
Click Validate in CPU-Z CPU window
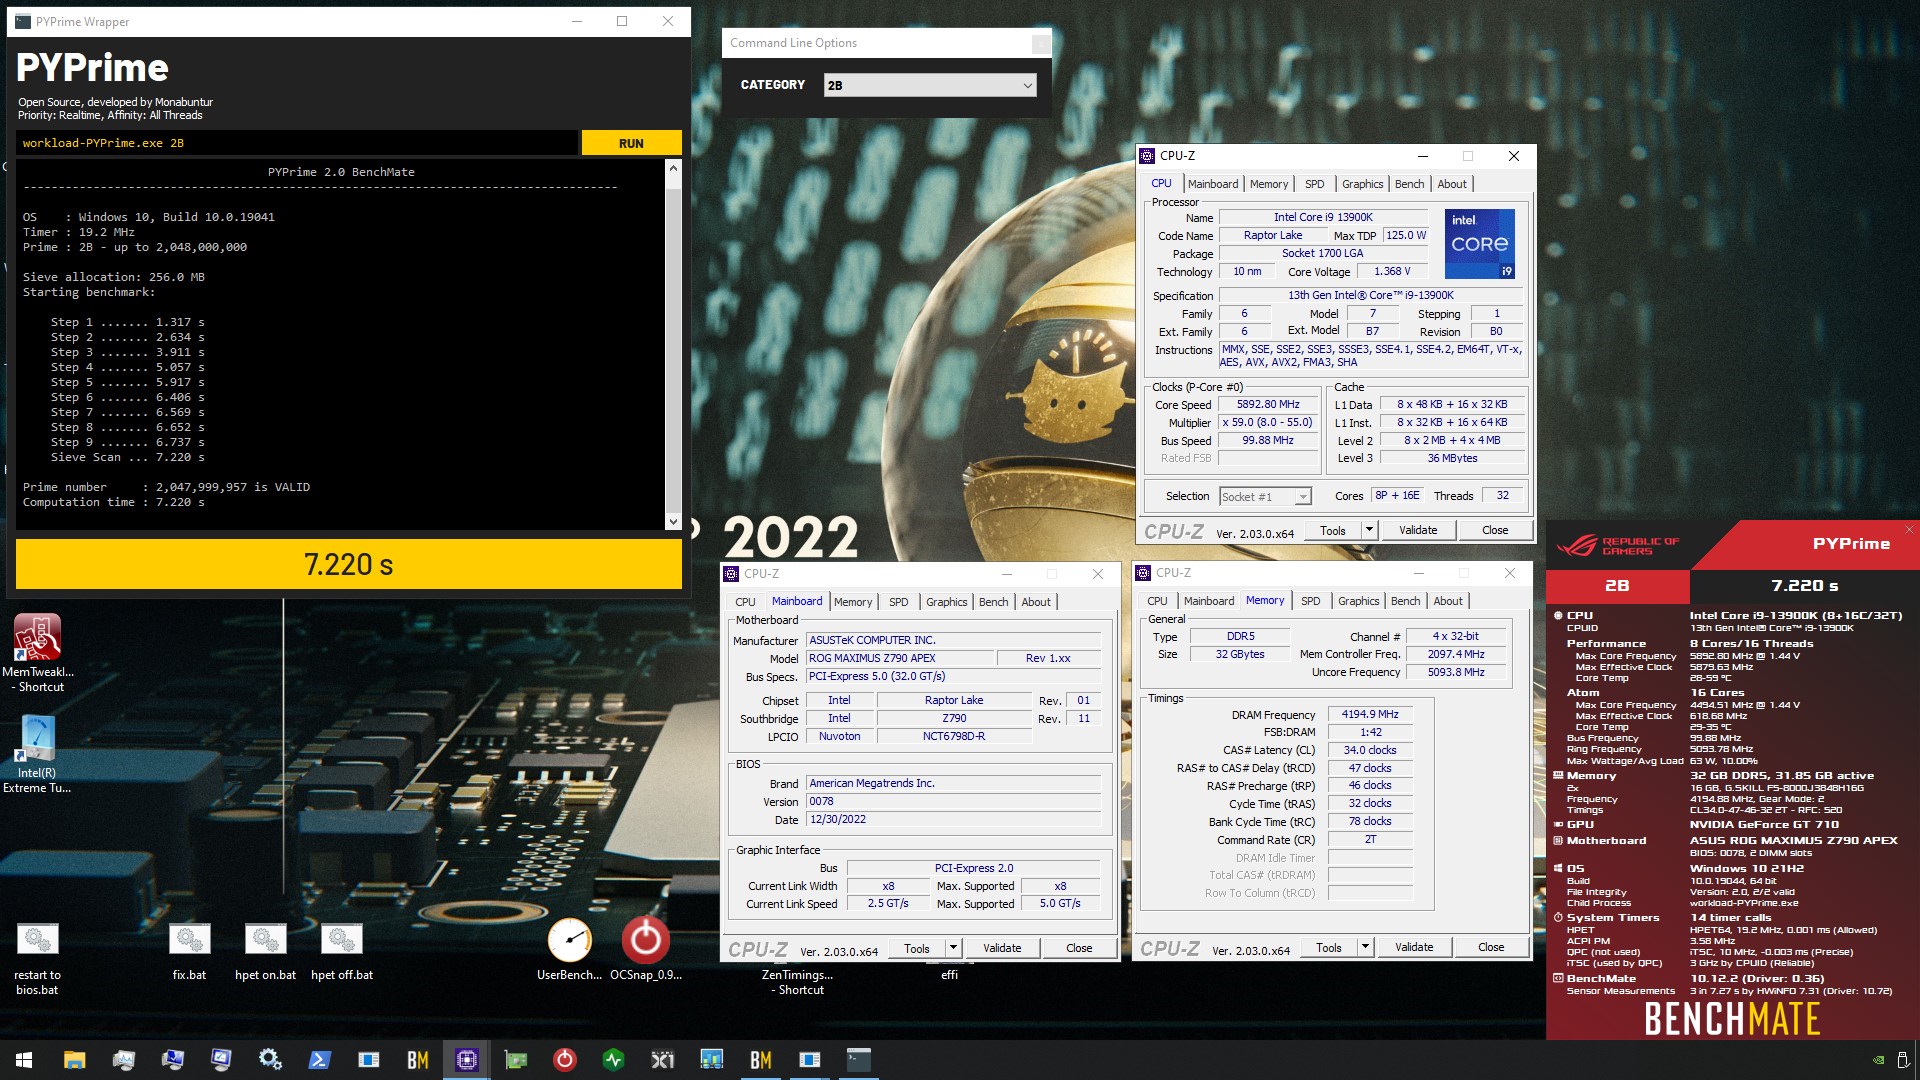click(1417, 530)
